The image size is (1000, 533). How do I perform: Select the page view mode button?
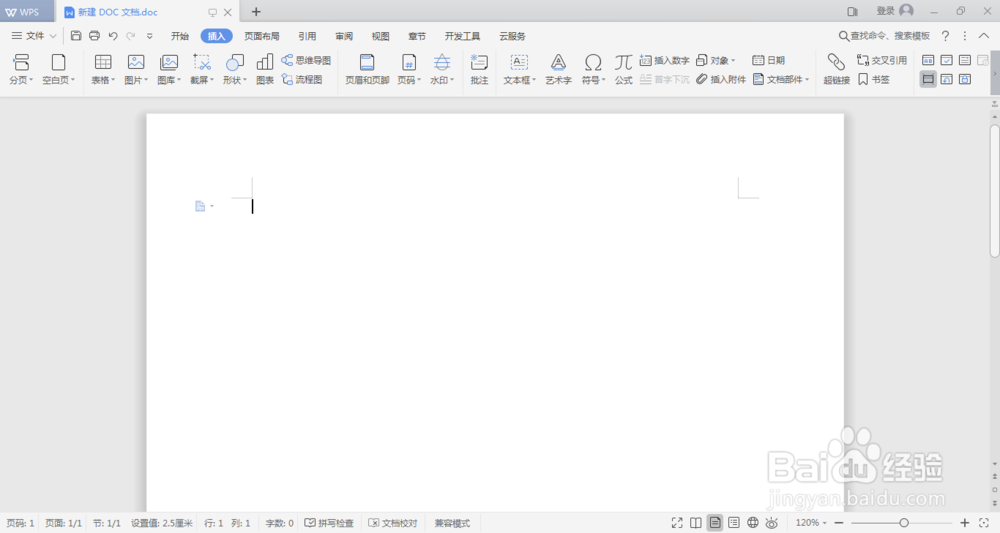click(715, 523)
